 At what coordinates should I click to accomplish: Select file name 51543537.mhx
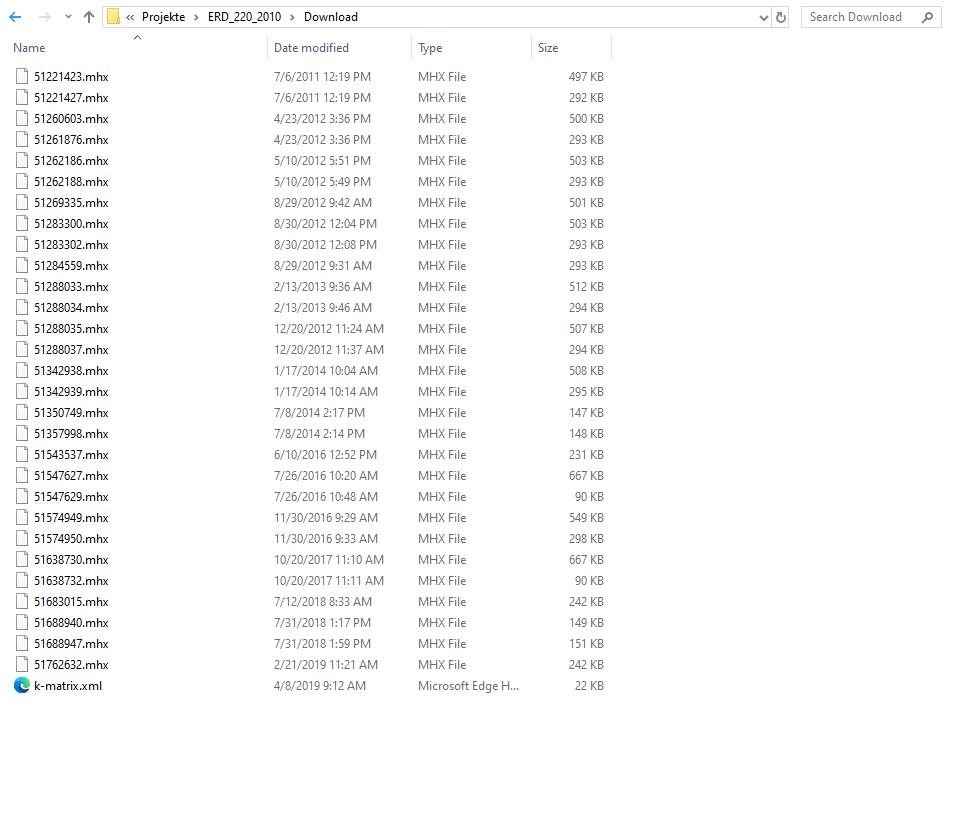(x=71, y=454)
